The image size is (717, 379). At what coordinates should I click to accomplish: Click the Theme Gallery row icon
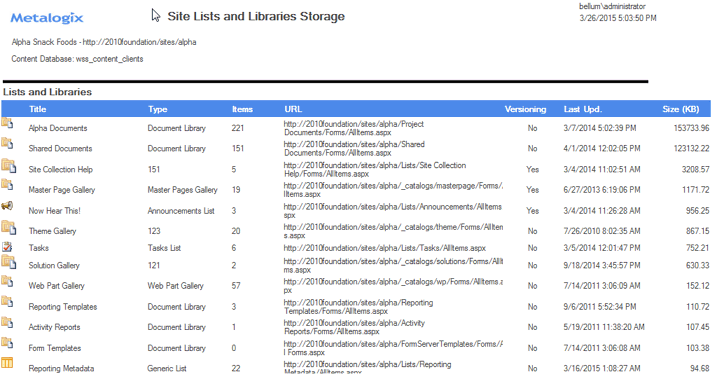click(x=8, y=228)
